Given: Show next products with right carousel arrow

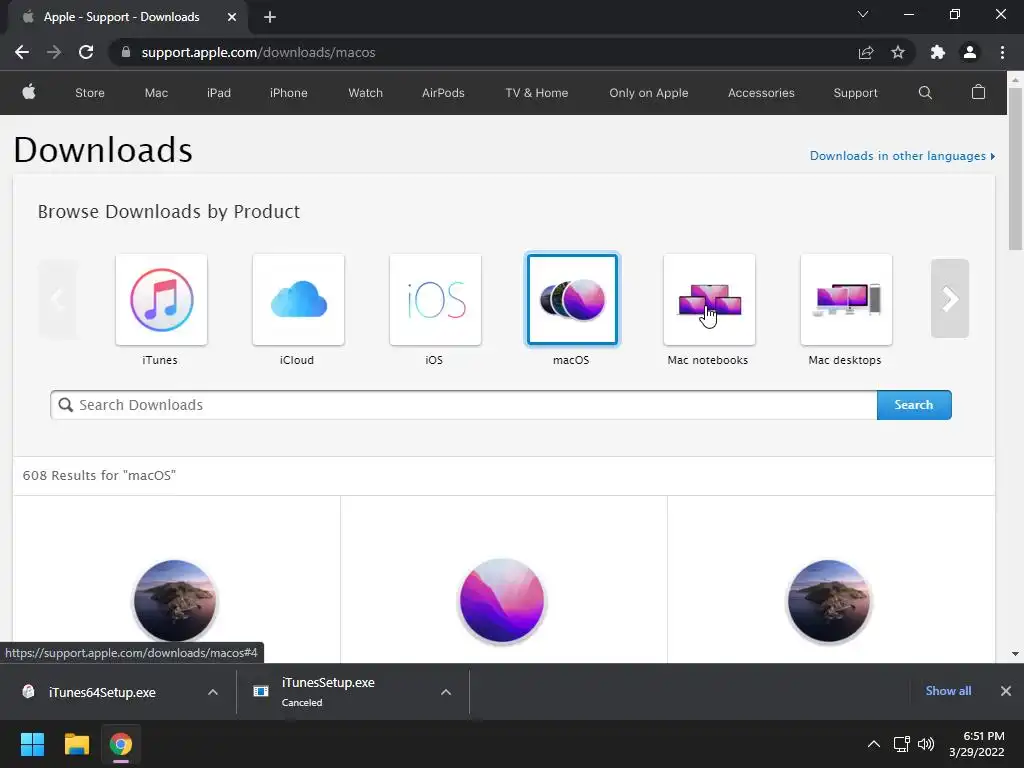Looking at the screenshot, I should 950,298.
